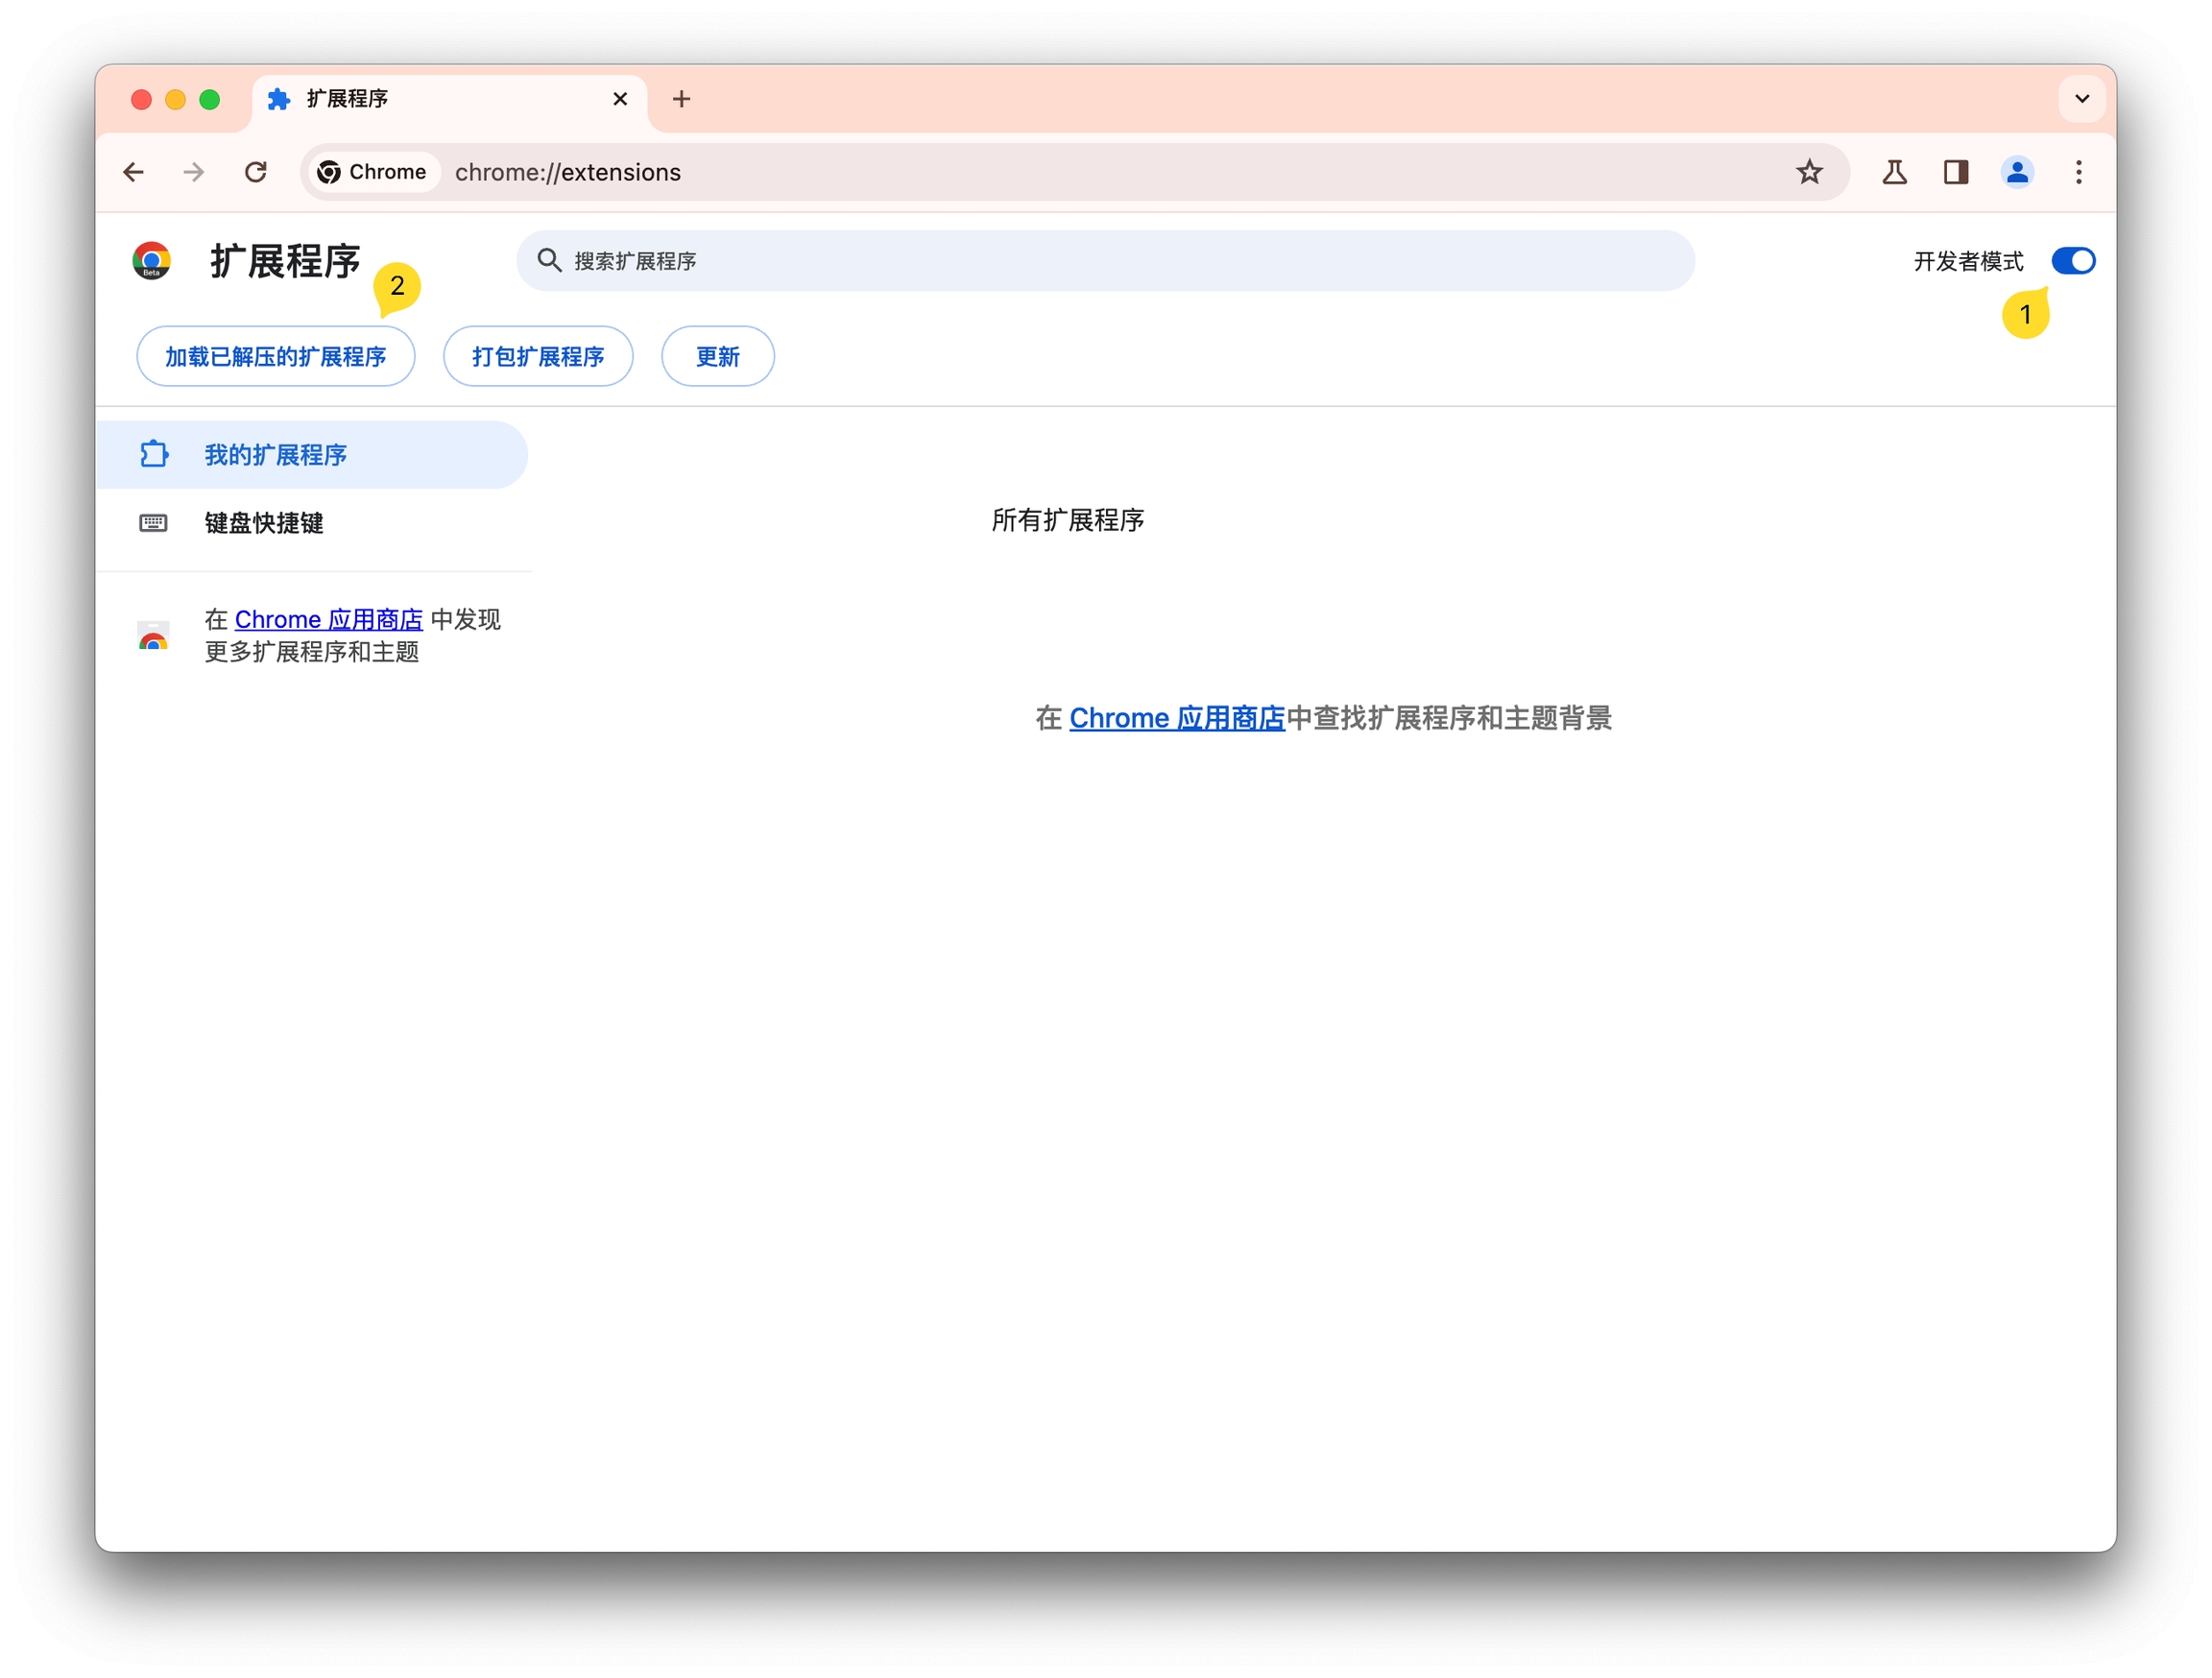Screen dimensions: 2212x1678
Task: Bookmark this page with star icon
Action: tap(1808, 172)
